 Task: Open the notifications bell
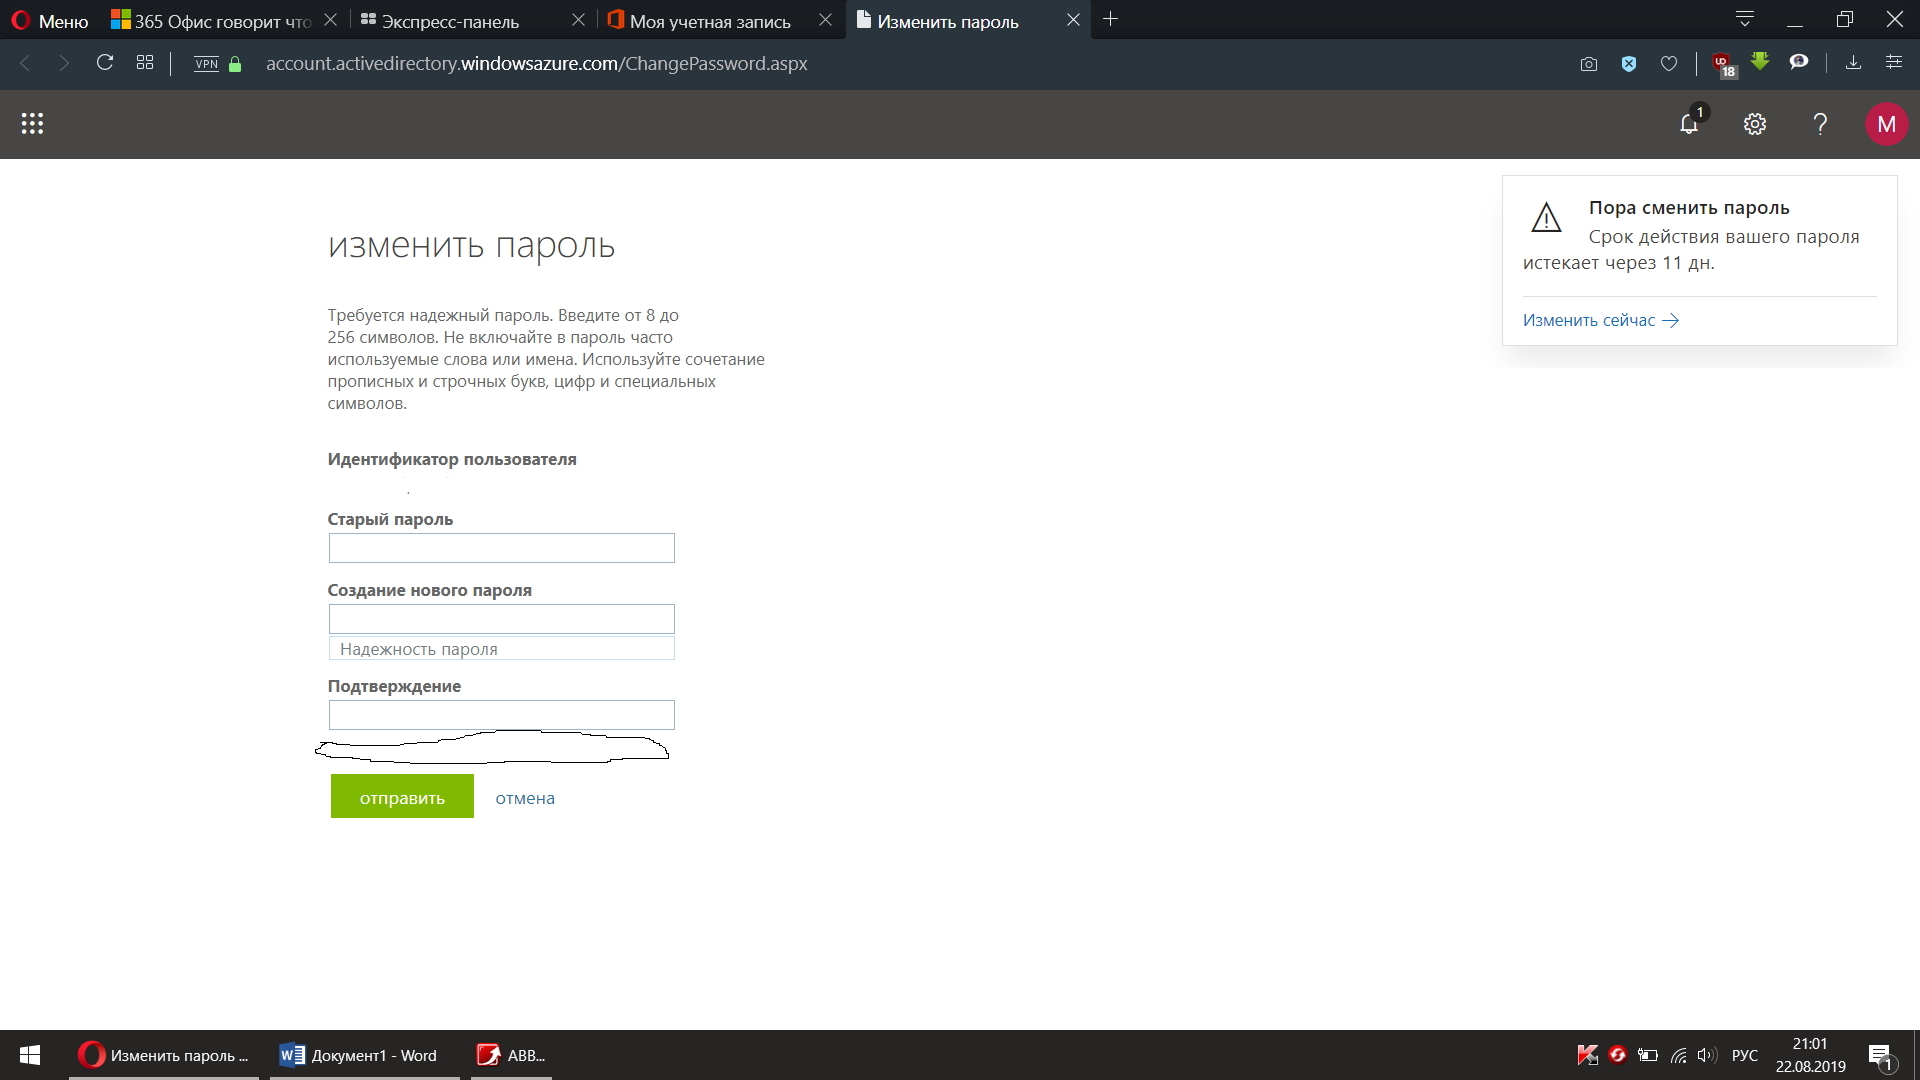pos(1689,124)
